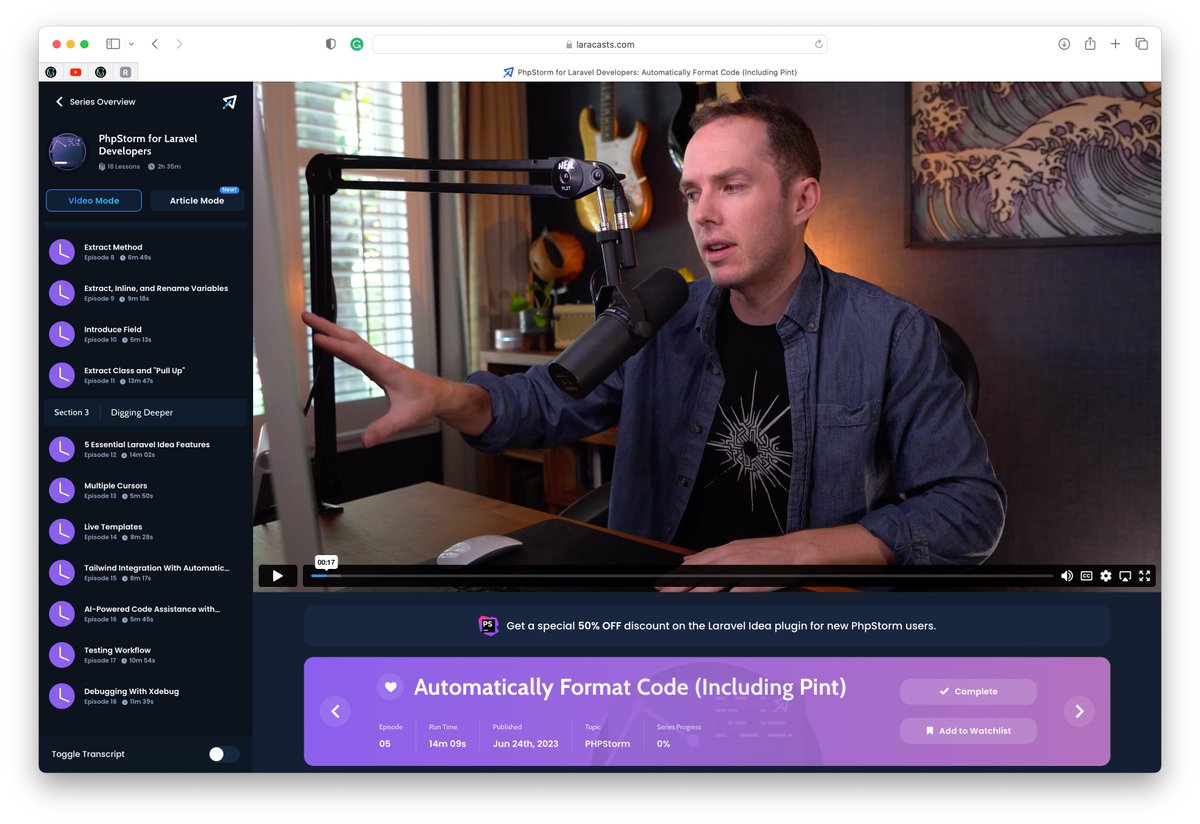Click the PHPStorm topic link

(607, 744)
